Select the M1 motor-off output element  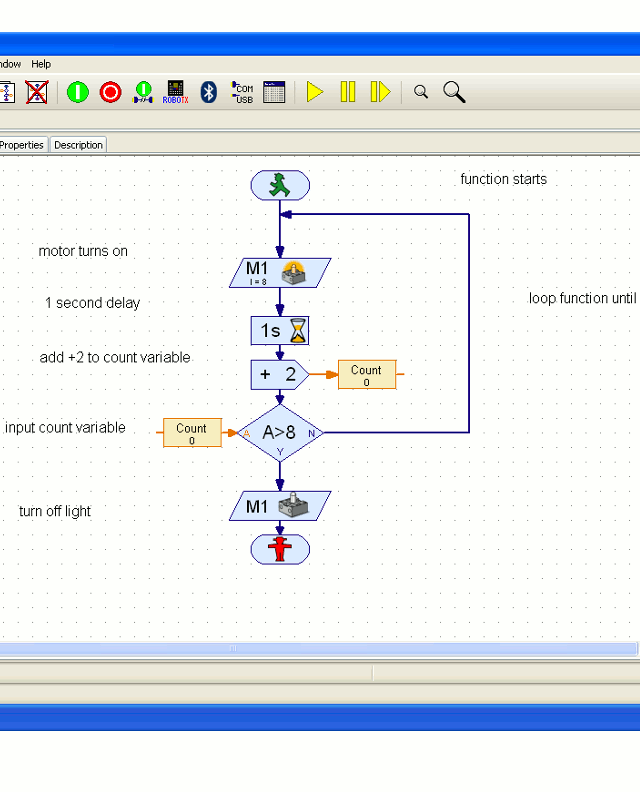tap(280, 506)
